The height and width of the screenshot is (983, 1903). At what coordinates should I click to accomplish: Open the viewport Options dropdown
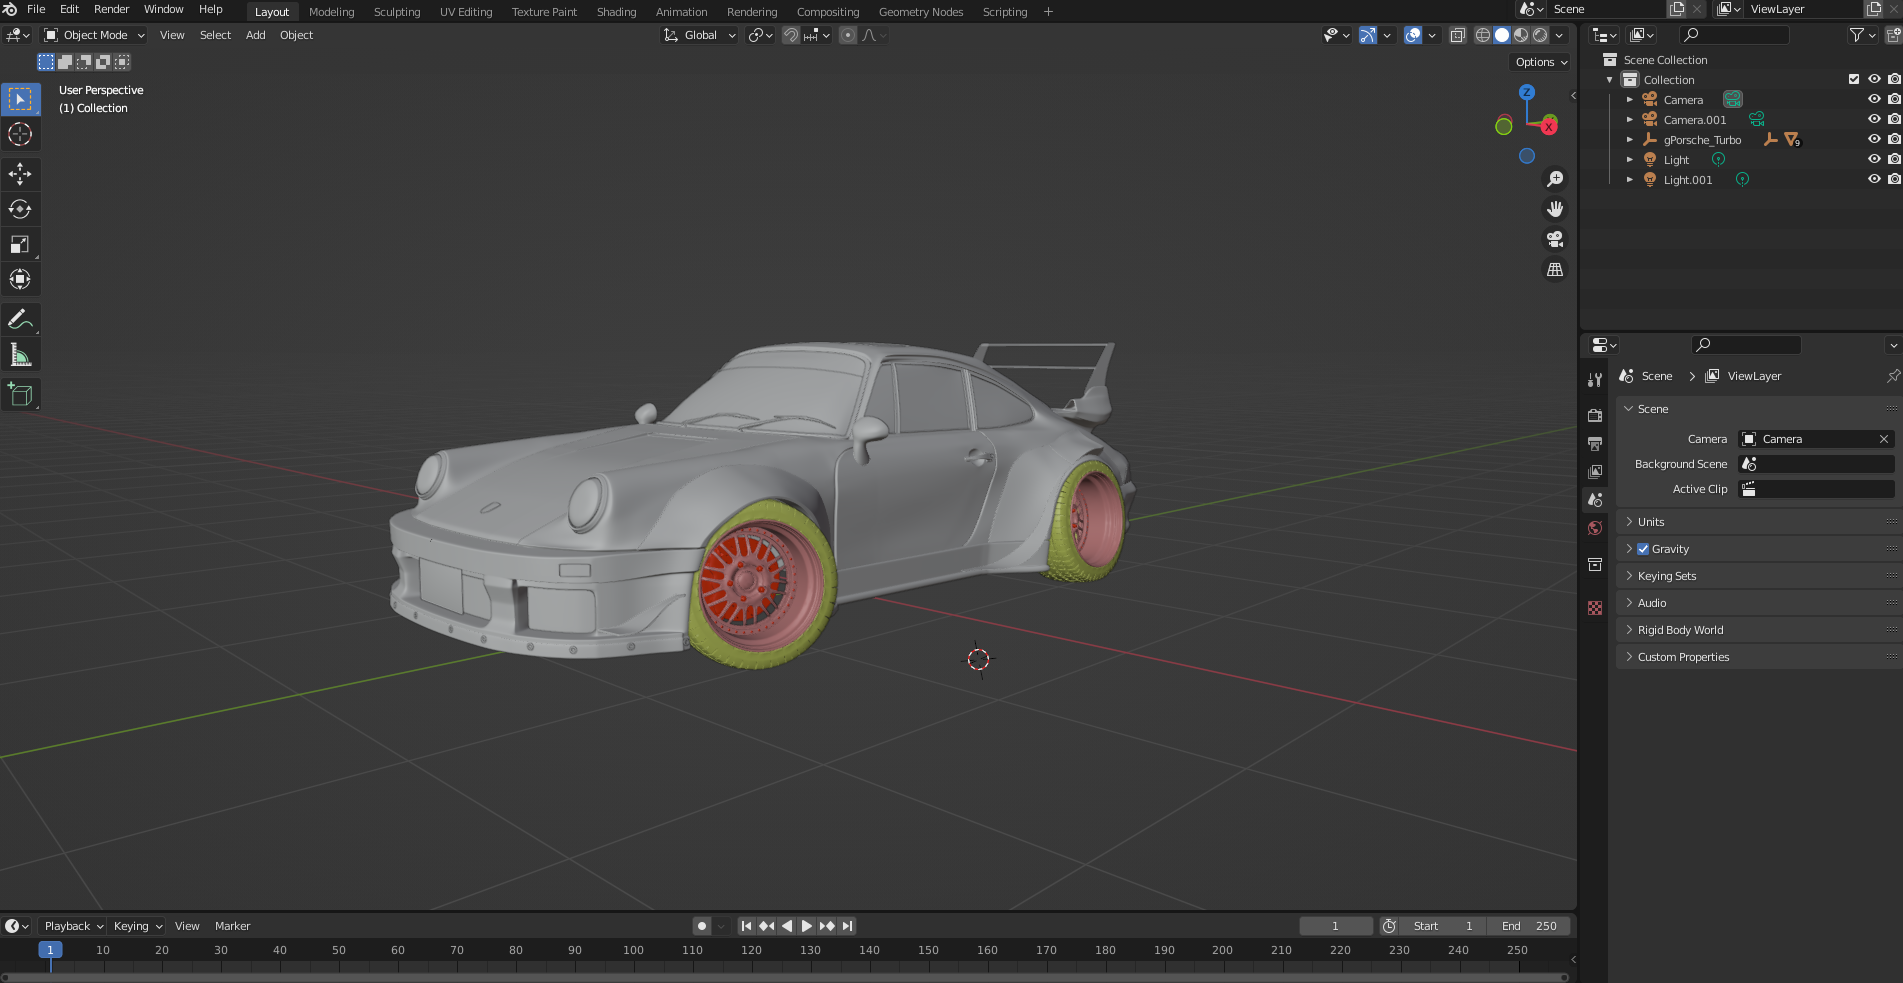tap(1541, 62)
